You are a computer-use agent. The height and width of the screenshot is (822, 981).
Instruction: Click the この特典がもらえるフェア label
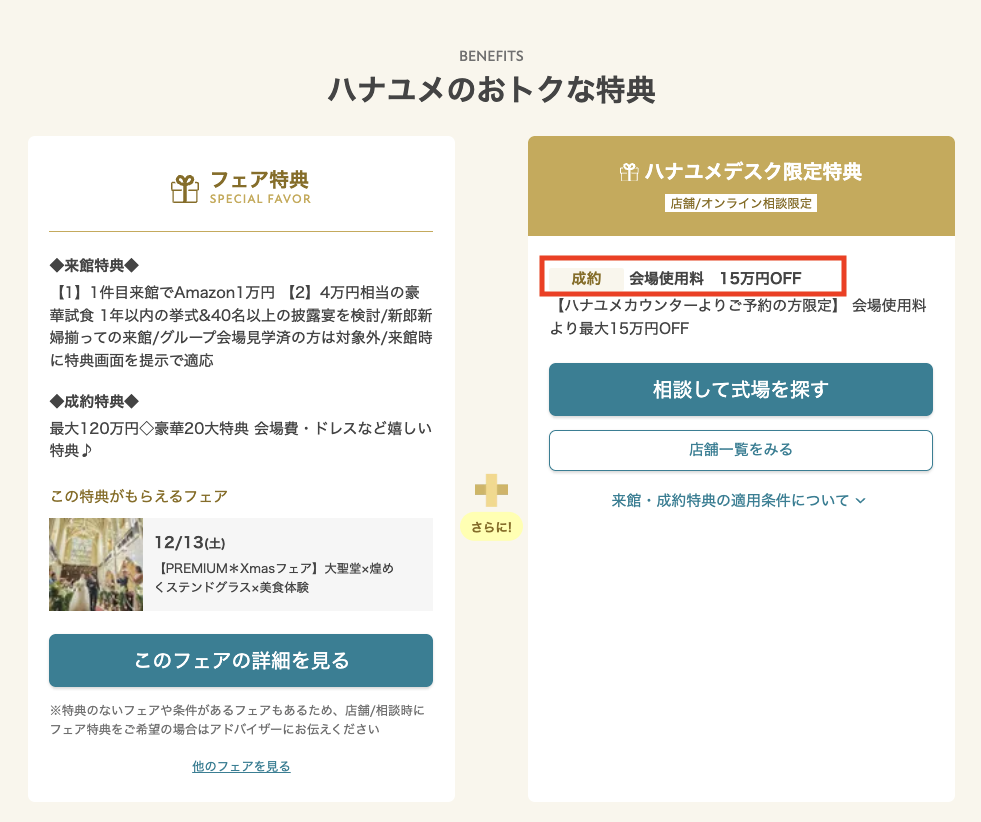coord(138,495)
